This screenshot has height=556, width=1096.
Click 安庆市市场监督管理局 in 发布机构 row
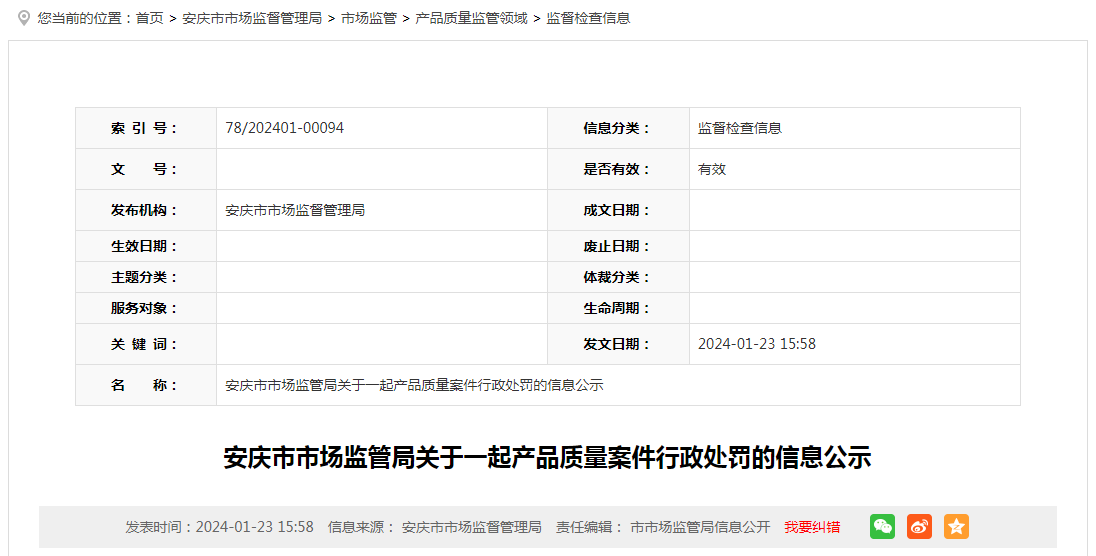pos(295,210)
